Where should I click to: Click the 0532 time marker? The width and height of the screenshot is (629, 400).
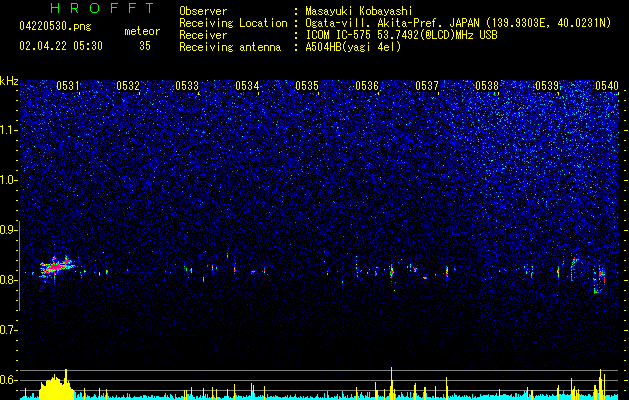(128, 86)
